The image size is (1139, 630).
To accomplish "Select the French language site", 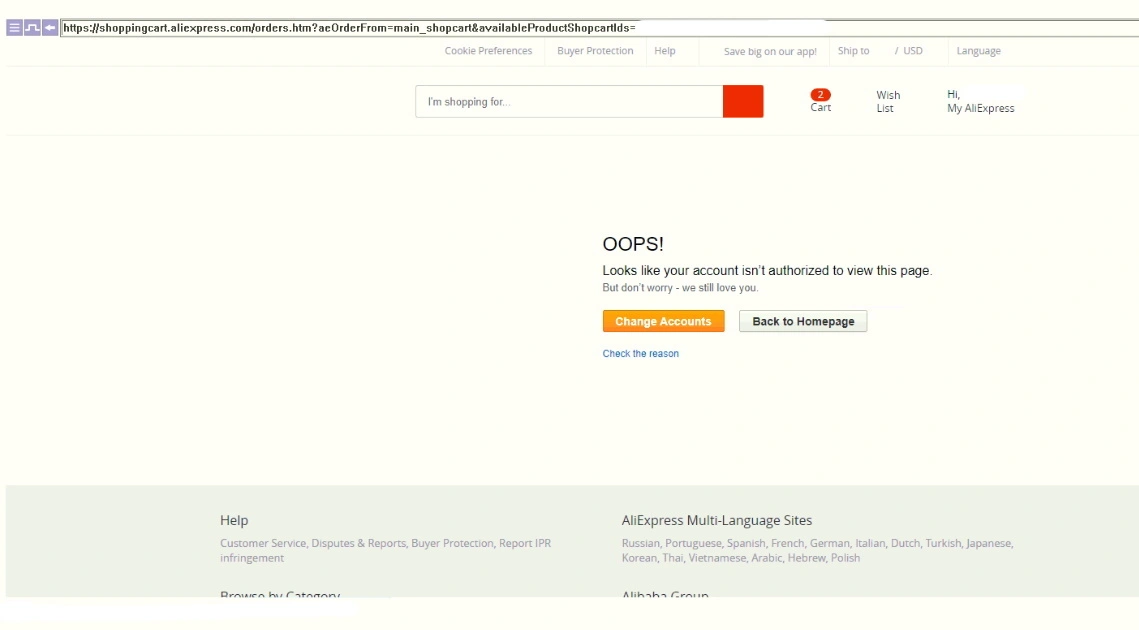I will tap(787, 543).
